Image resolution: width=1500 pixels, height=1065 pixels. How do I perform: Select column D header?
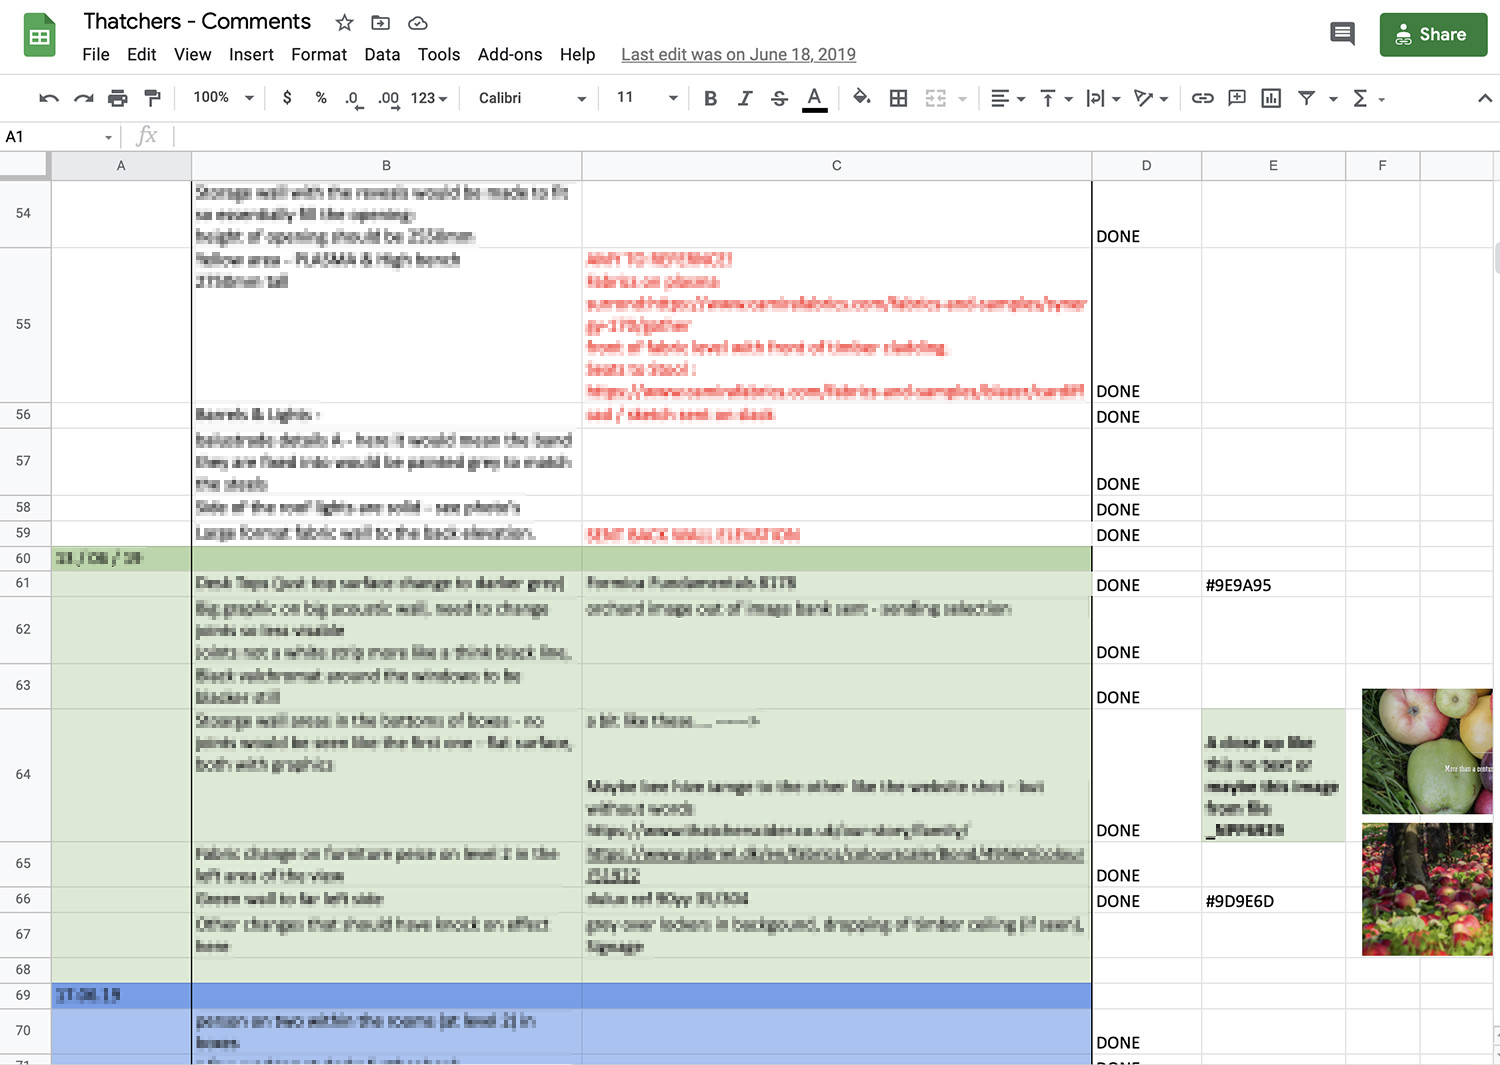(1146, 166)
